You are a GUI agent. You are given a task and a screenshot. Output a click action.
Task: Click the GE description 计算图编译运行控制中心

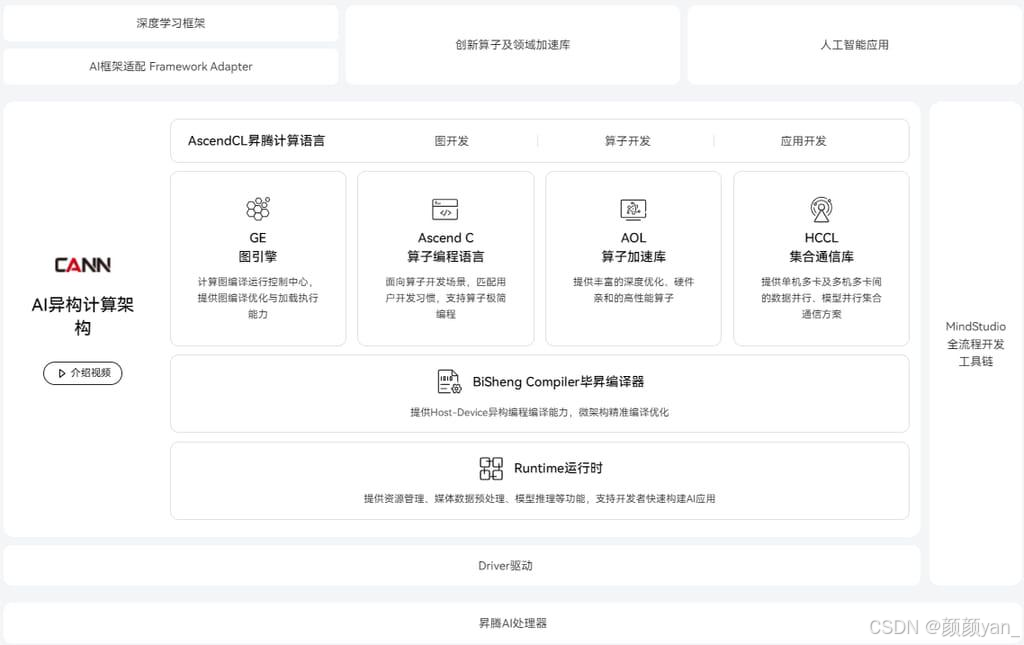pos(258,298)
